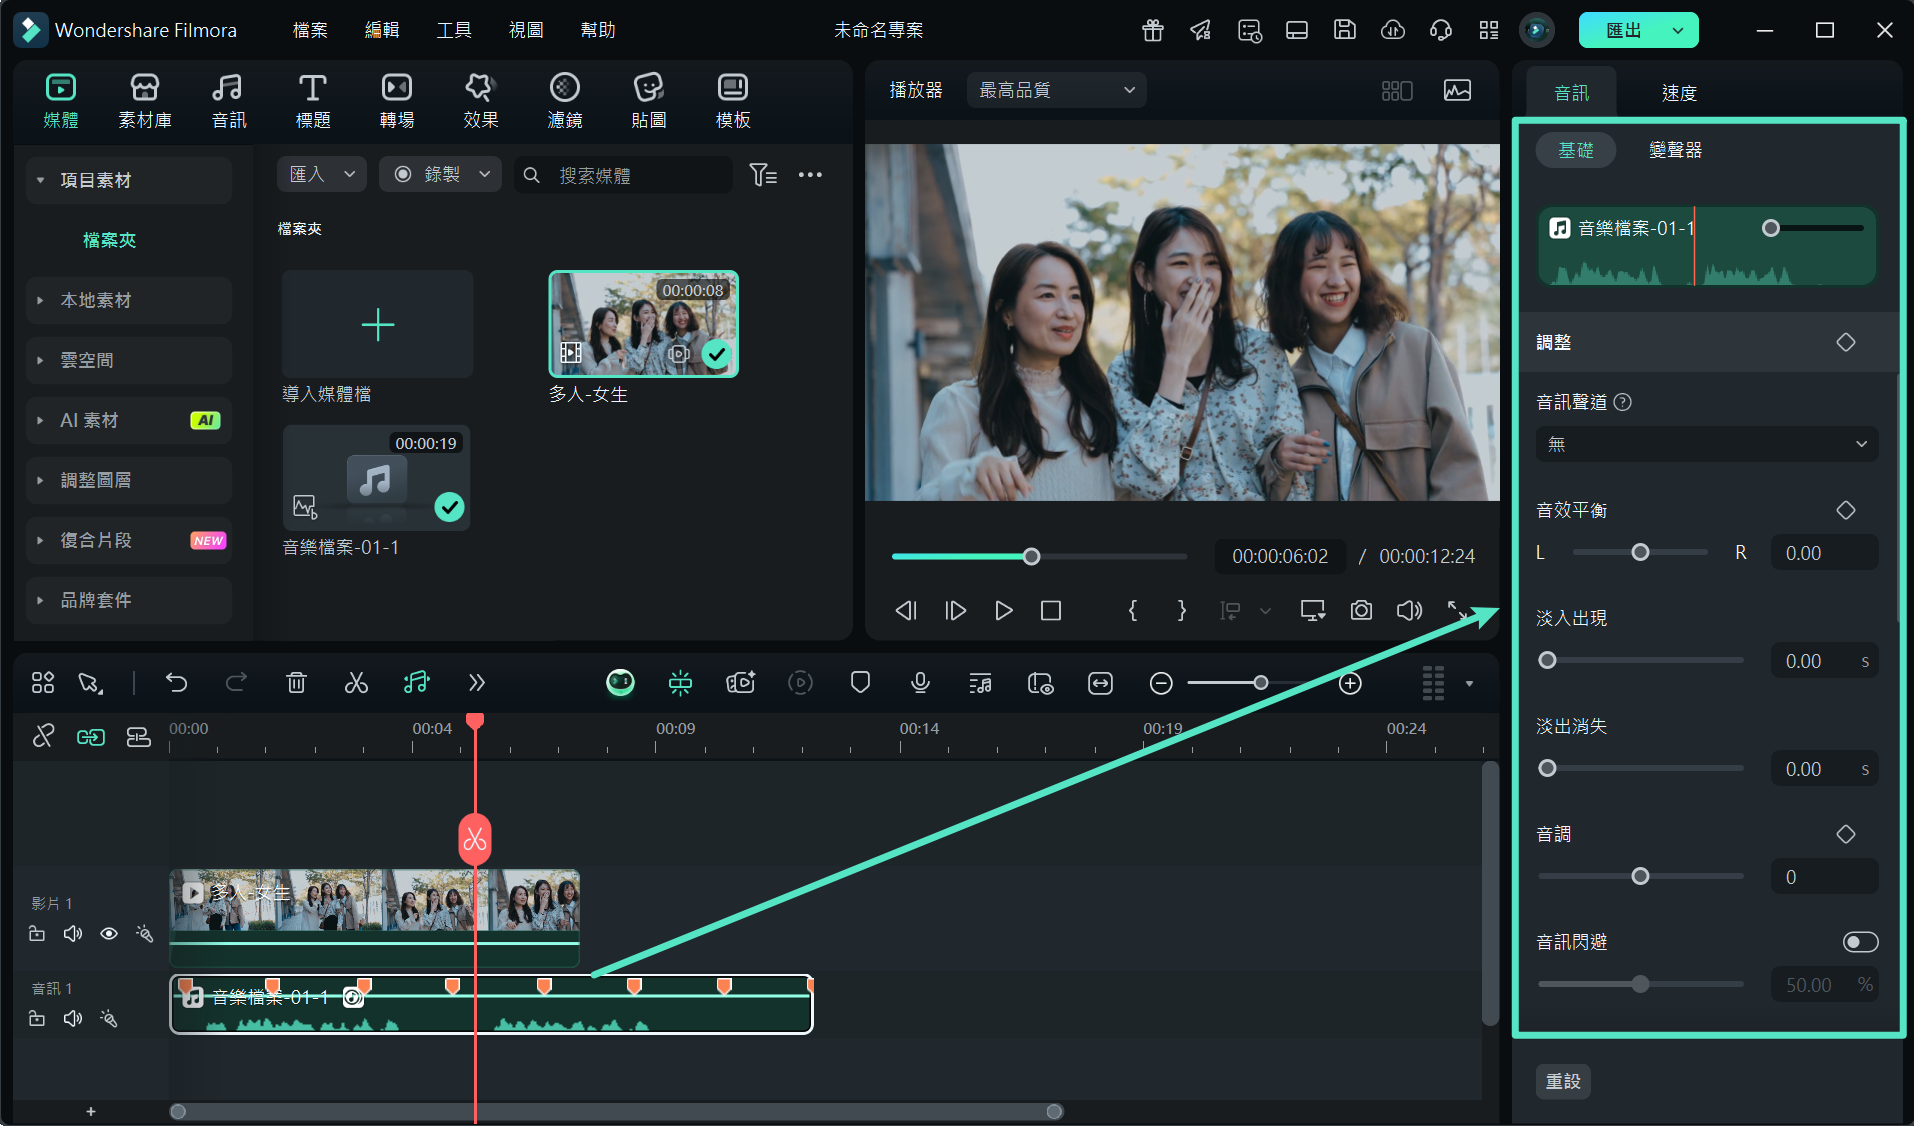The width and height of the screenshot is (1914, 1126).
Task: Click the marker shield icon in timeline toolbar
Action: [860, 683]
